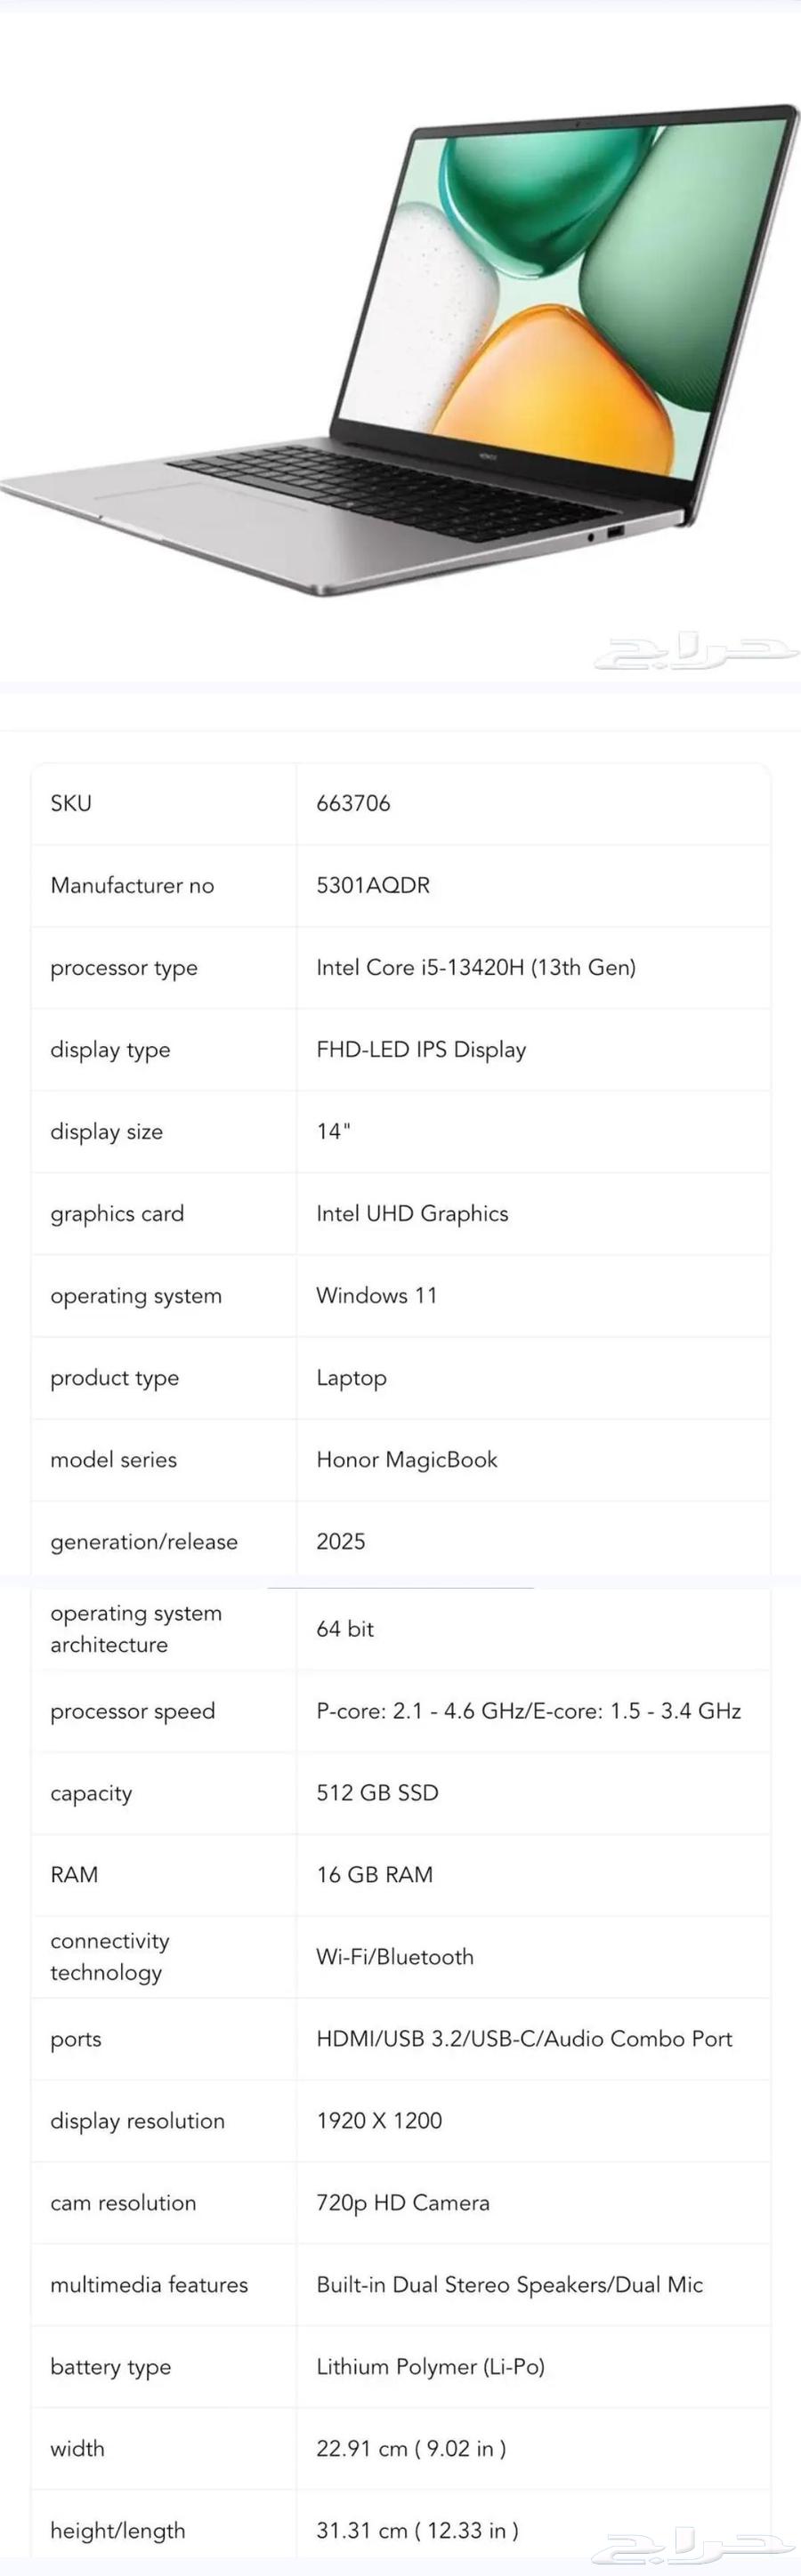
Task: Select manufacturer number 5301AQDR
Action: pyautogui.click(x=373, y=885)
